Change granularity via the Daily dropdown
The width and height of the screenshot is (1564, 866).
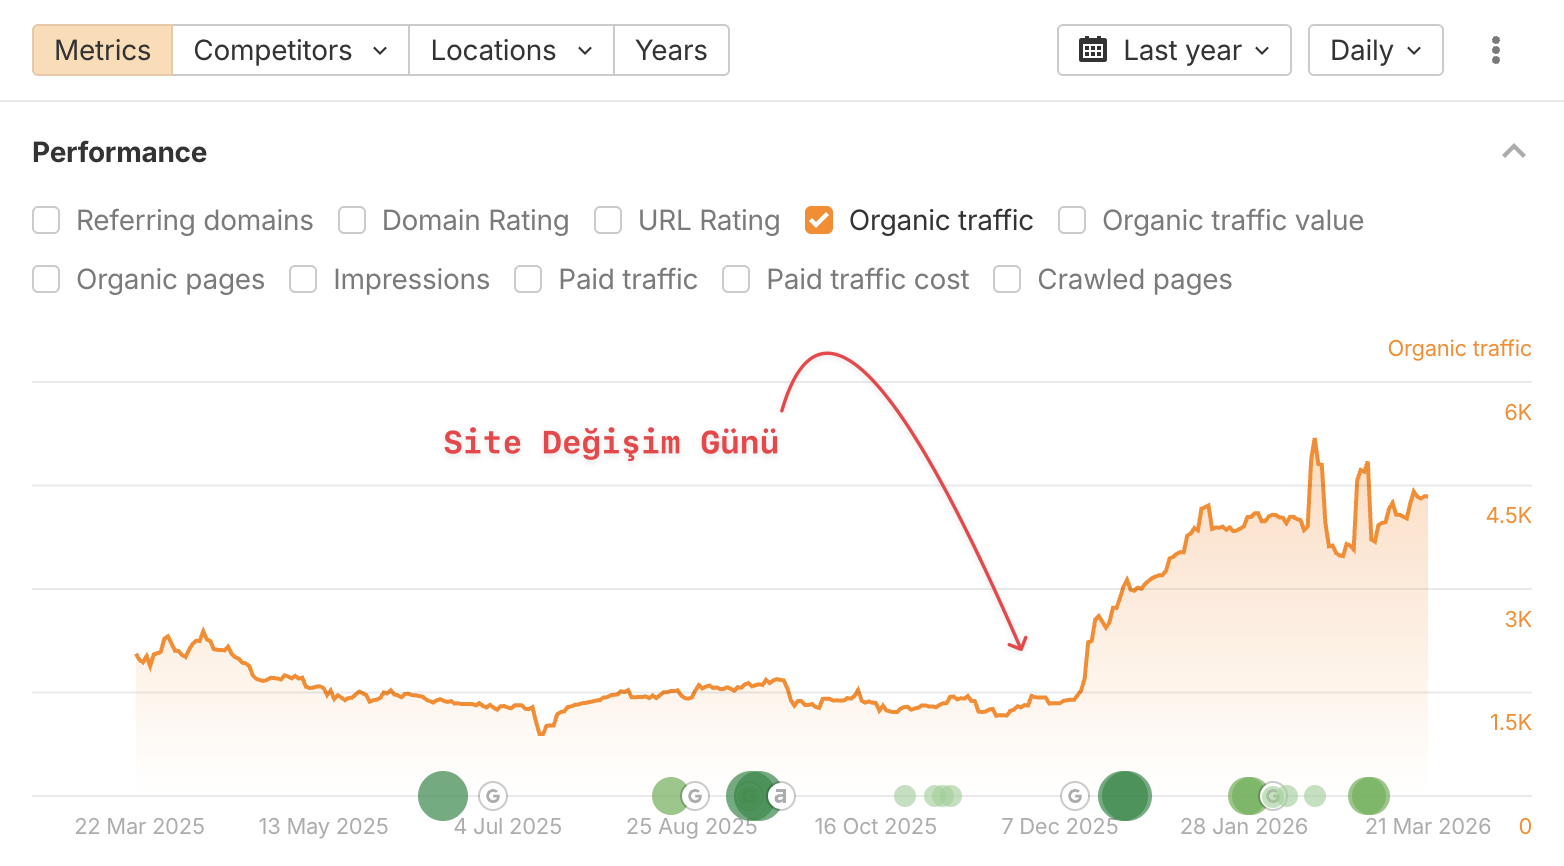pos(1375,49)
